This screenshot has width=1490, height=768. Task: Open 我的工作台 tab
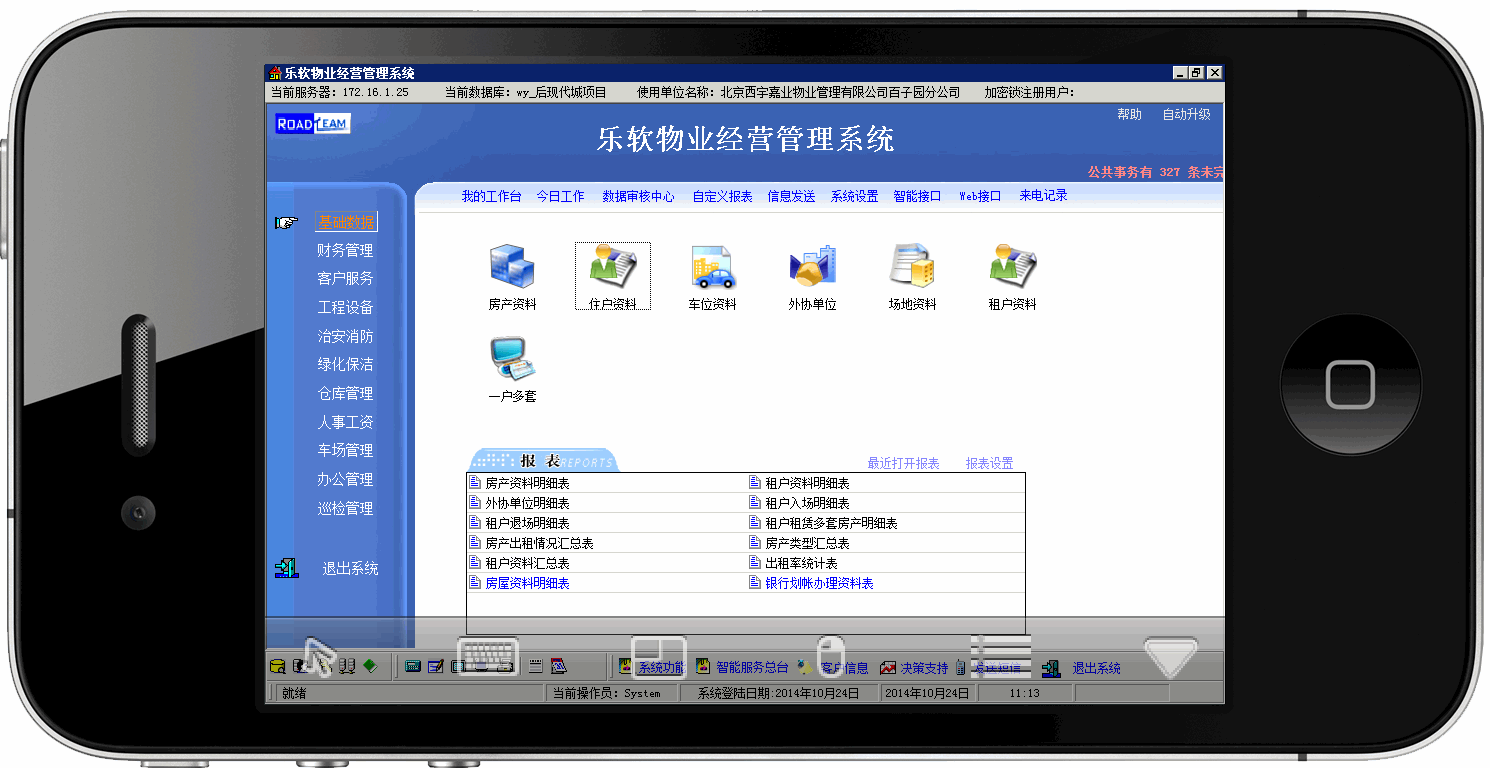coord(491,196)
